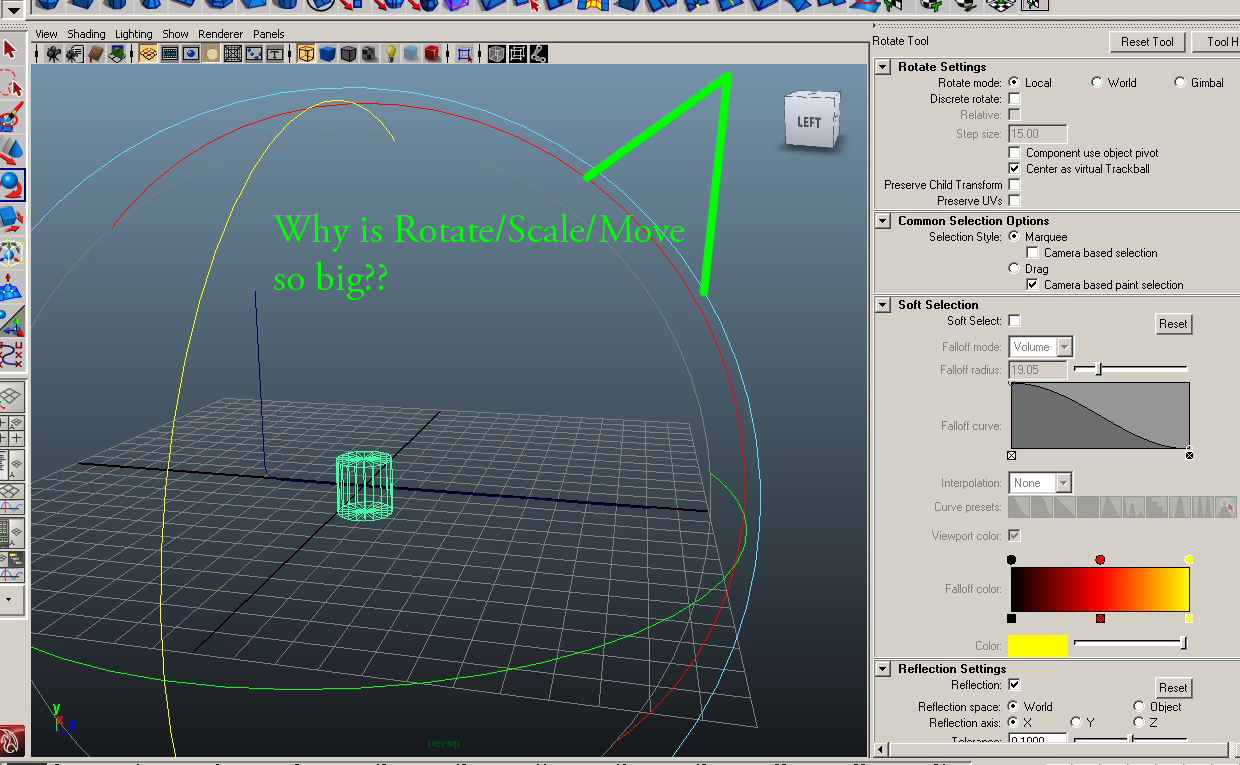Collapse the Reflection Settings section
This screenshot has width=1240, height=765.
pyautogui.click(x=883, y=669)
